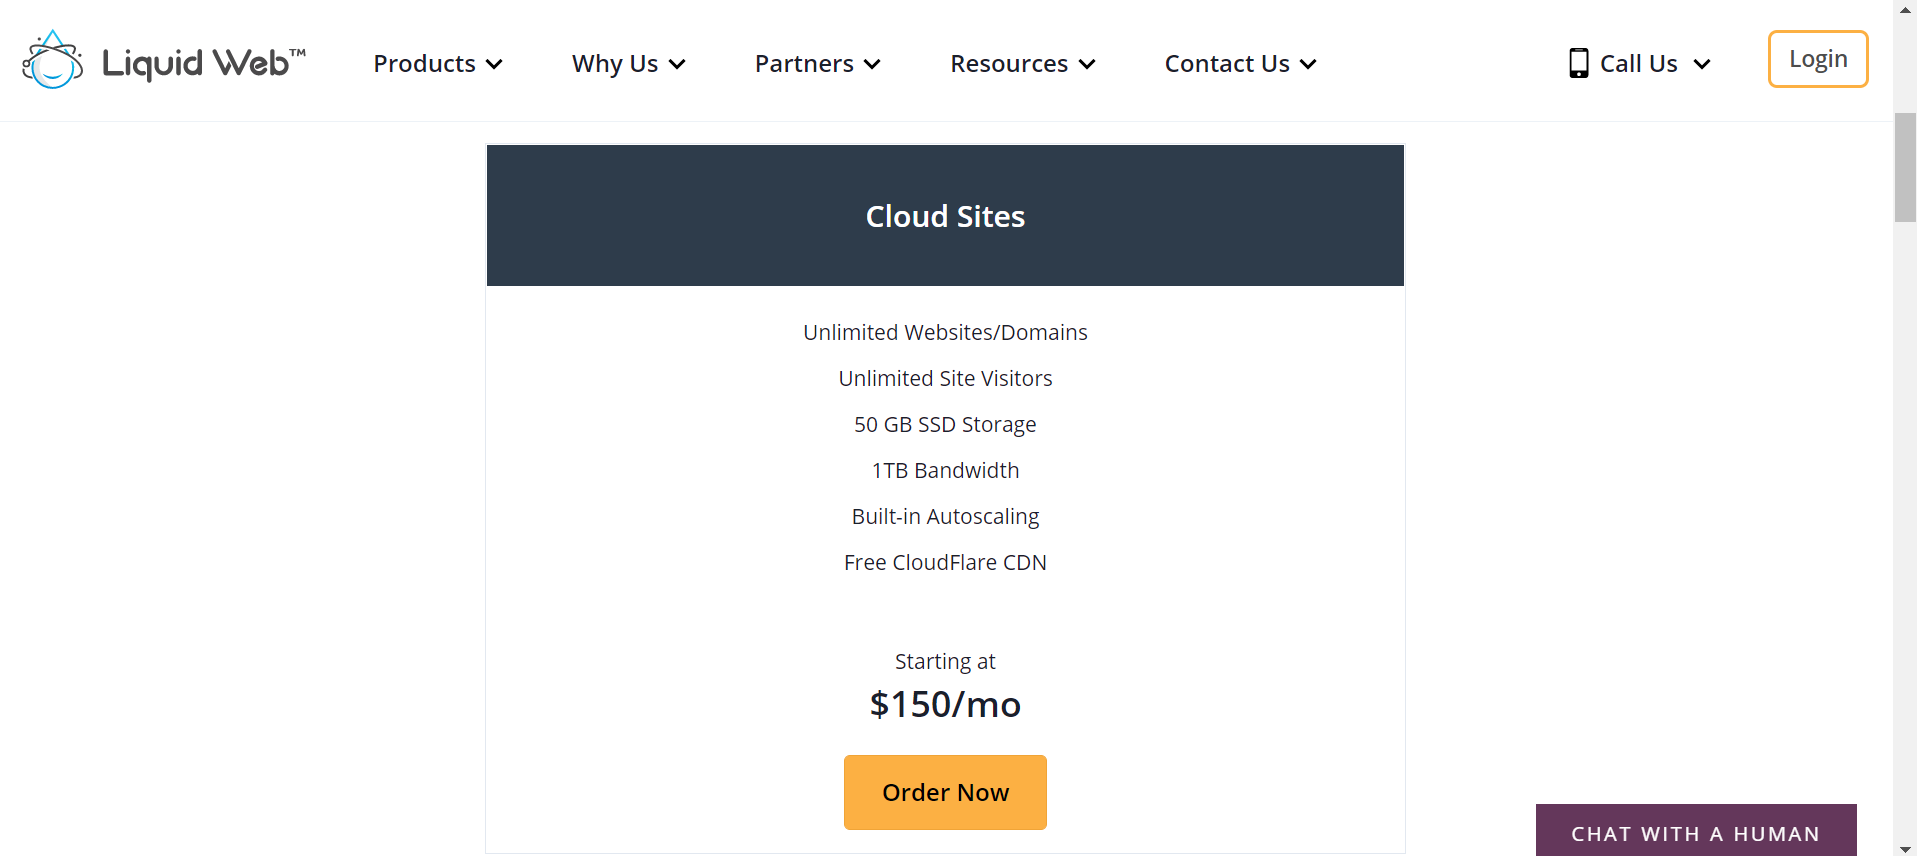Image resolution: width=1917 pixels, height=856 pixels.
Task: Open the Products menu
Action: 437,63
